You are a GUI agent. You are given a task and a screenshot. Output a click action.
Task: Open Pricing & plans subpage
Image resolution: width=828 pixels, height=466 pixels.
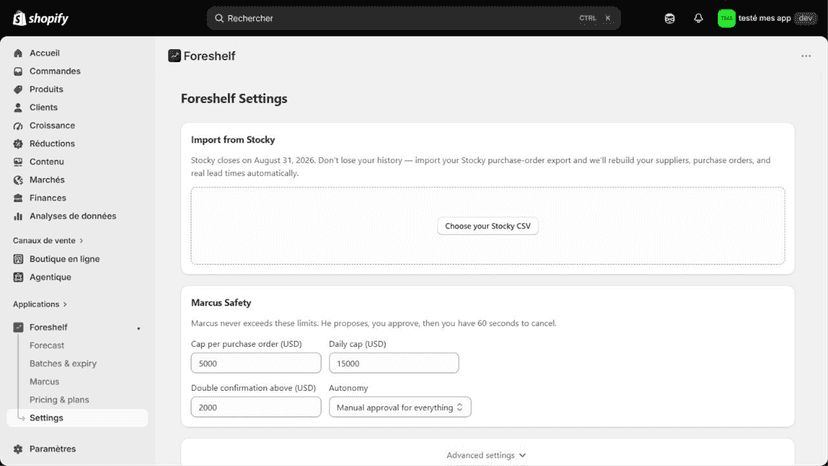tap(59, 399)
